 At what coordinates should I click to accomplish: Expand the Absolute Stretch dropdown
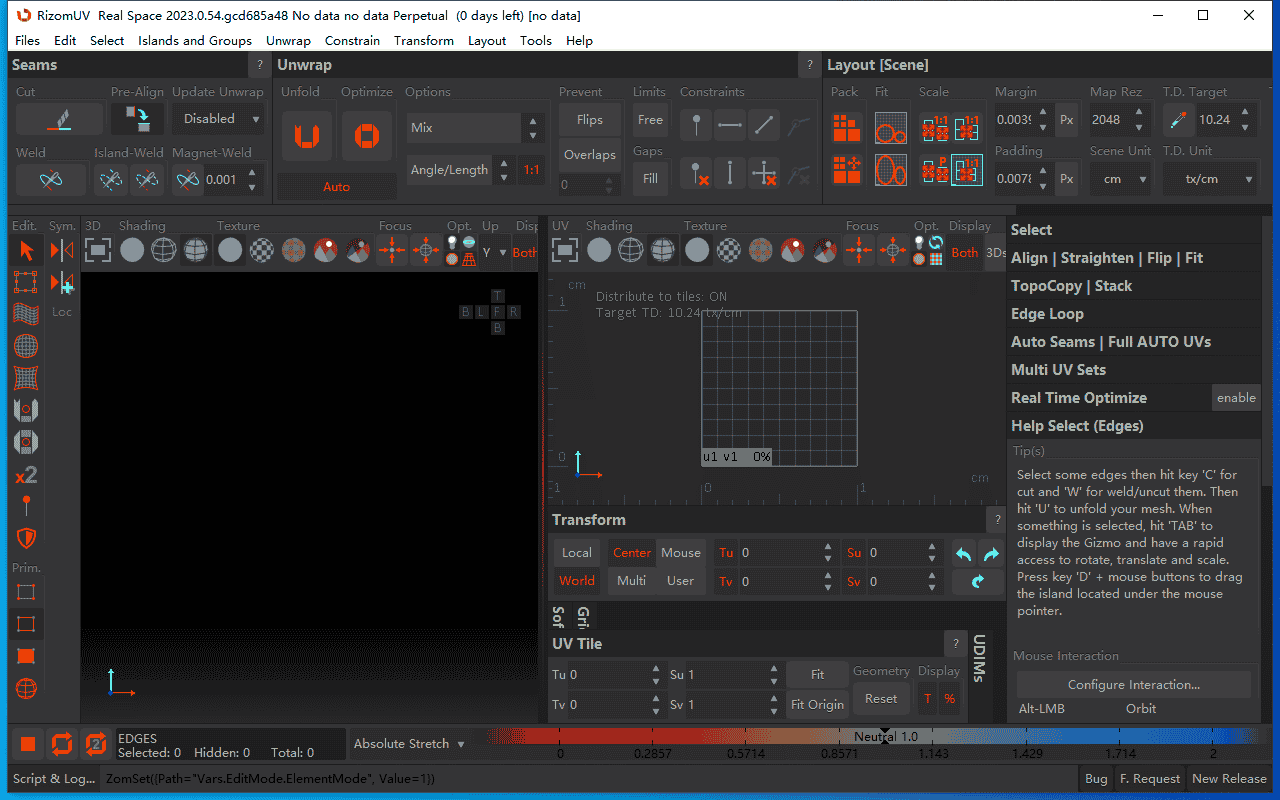pos(409,744)
